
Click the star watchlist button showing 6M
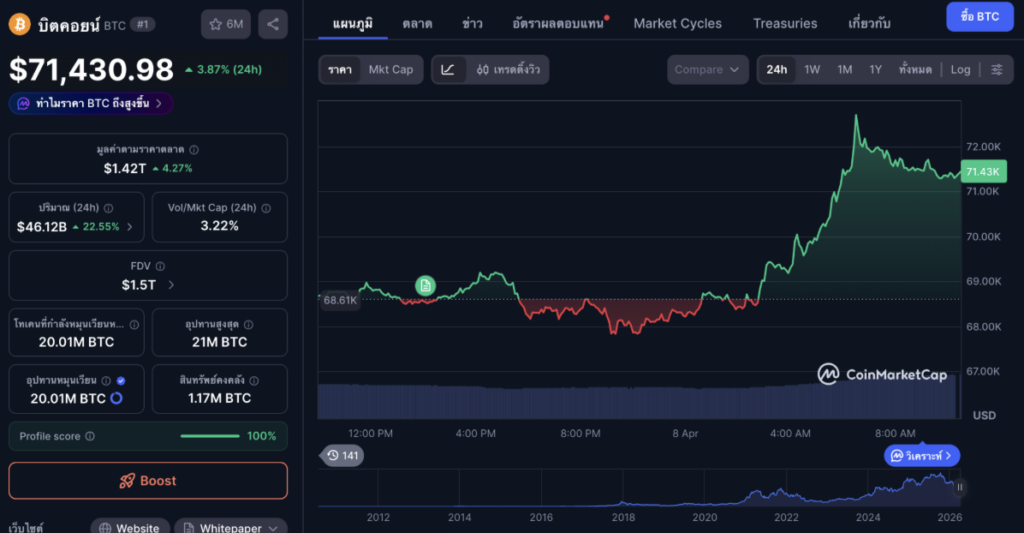pos(226,24)
